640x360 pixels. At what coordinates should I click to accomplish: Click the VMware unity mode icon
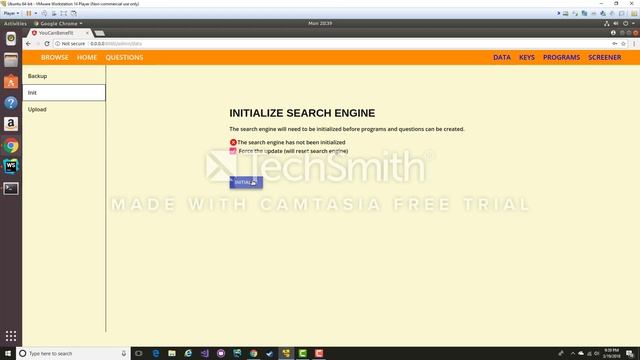pyautogui.click(x=74, y=13)
